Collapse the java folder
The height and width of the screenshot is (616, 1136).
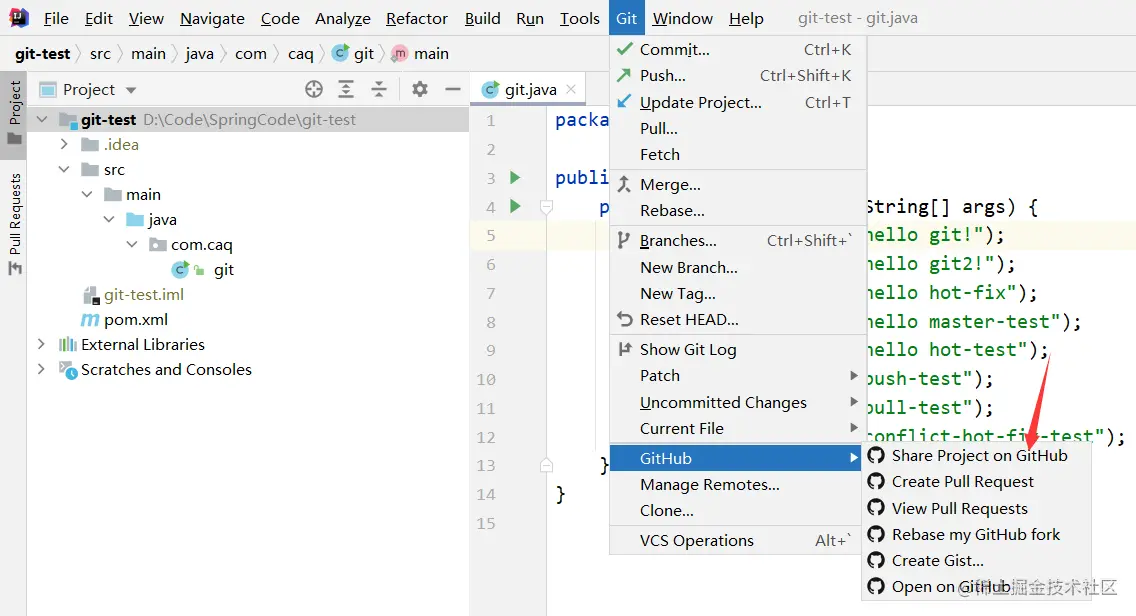pos(109,219)
